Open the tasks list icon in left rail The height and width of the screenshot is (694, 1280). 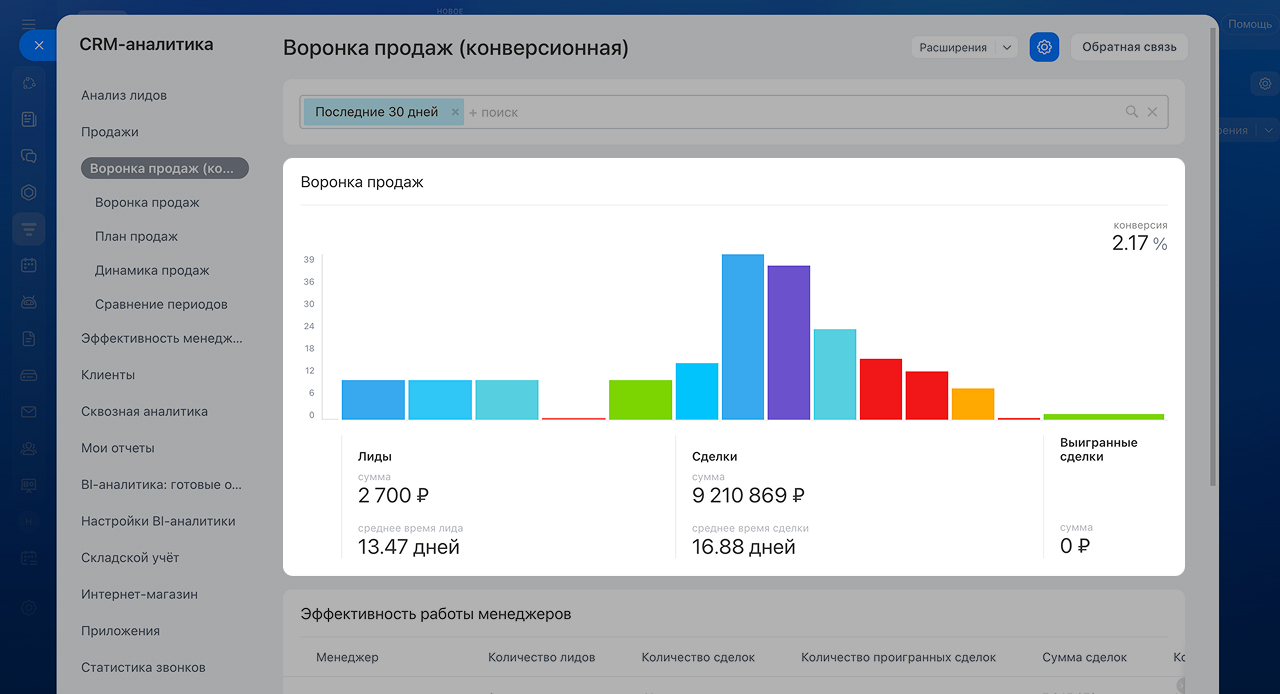(x=28, y=119)
